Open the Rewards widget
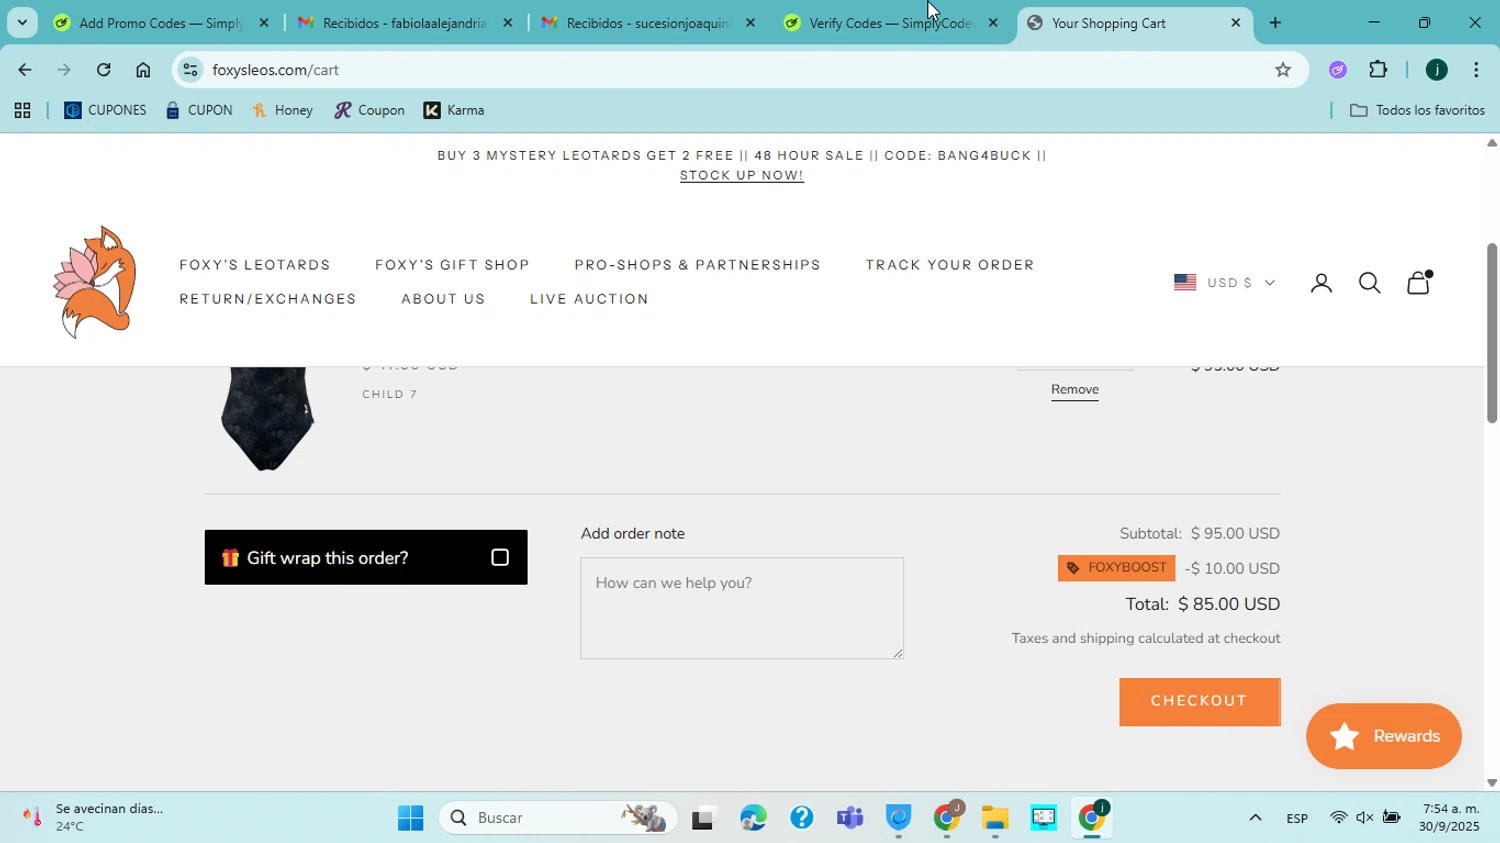This screenshot has width=1500, height=843. 1383,736
